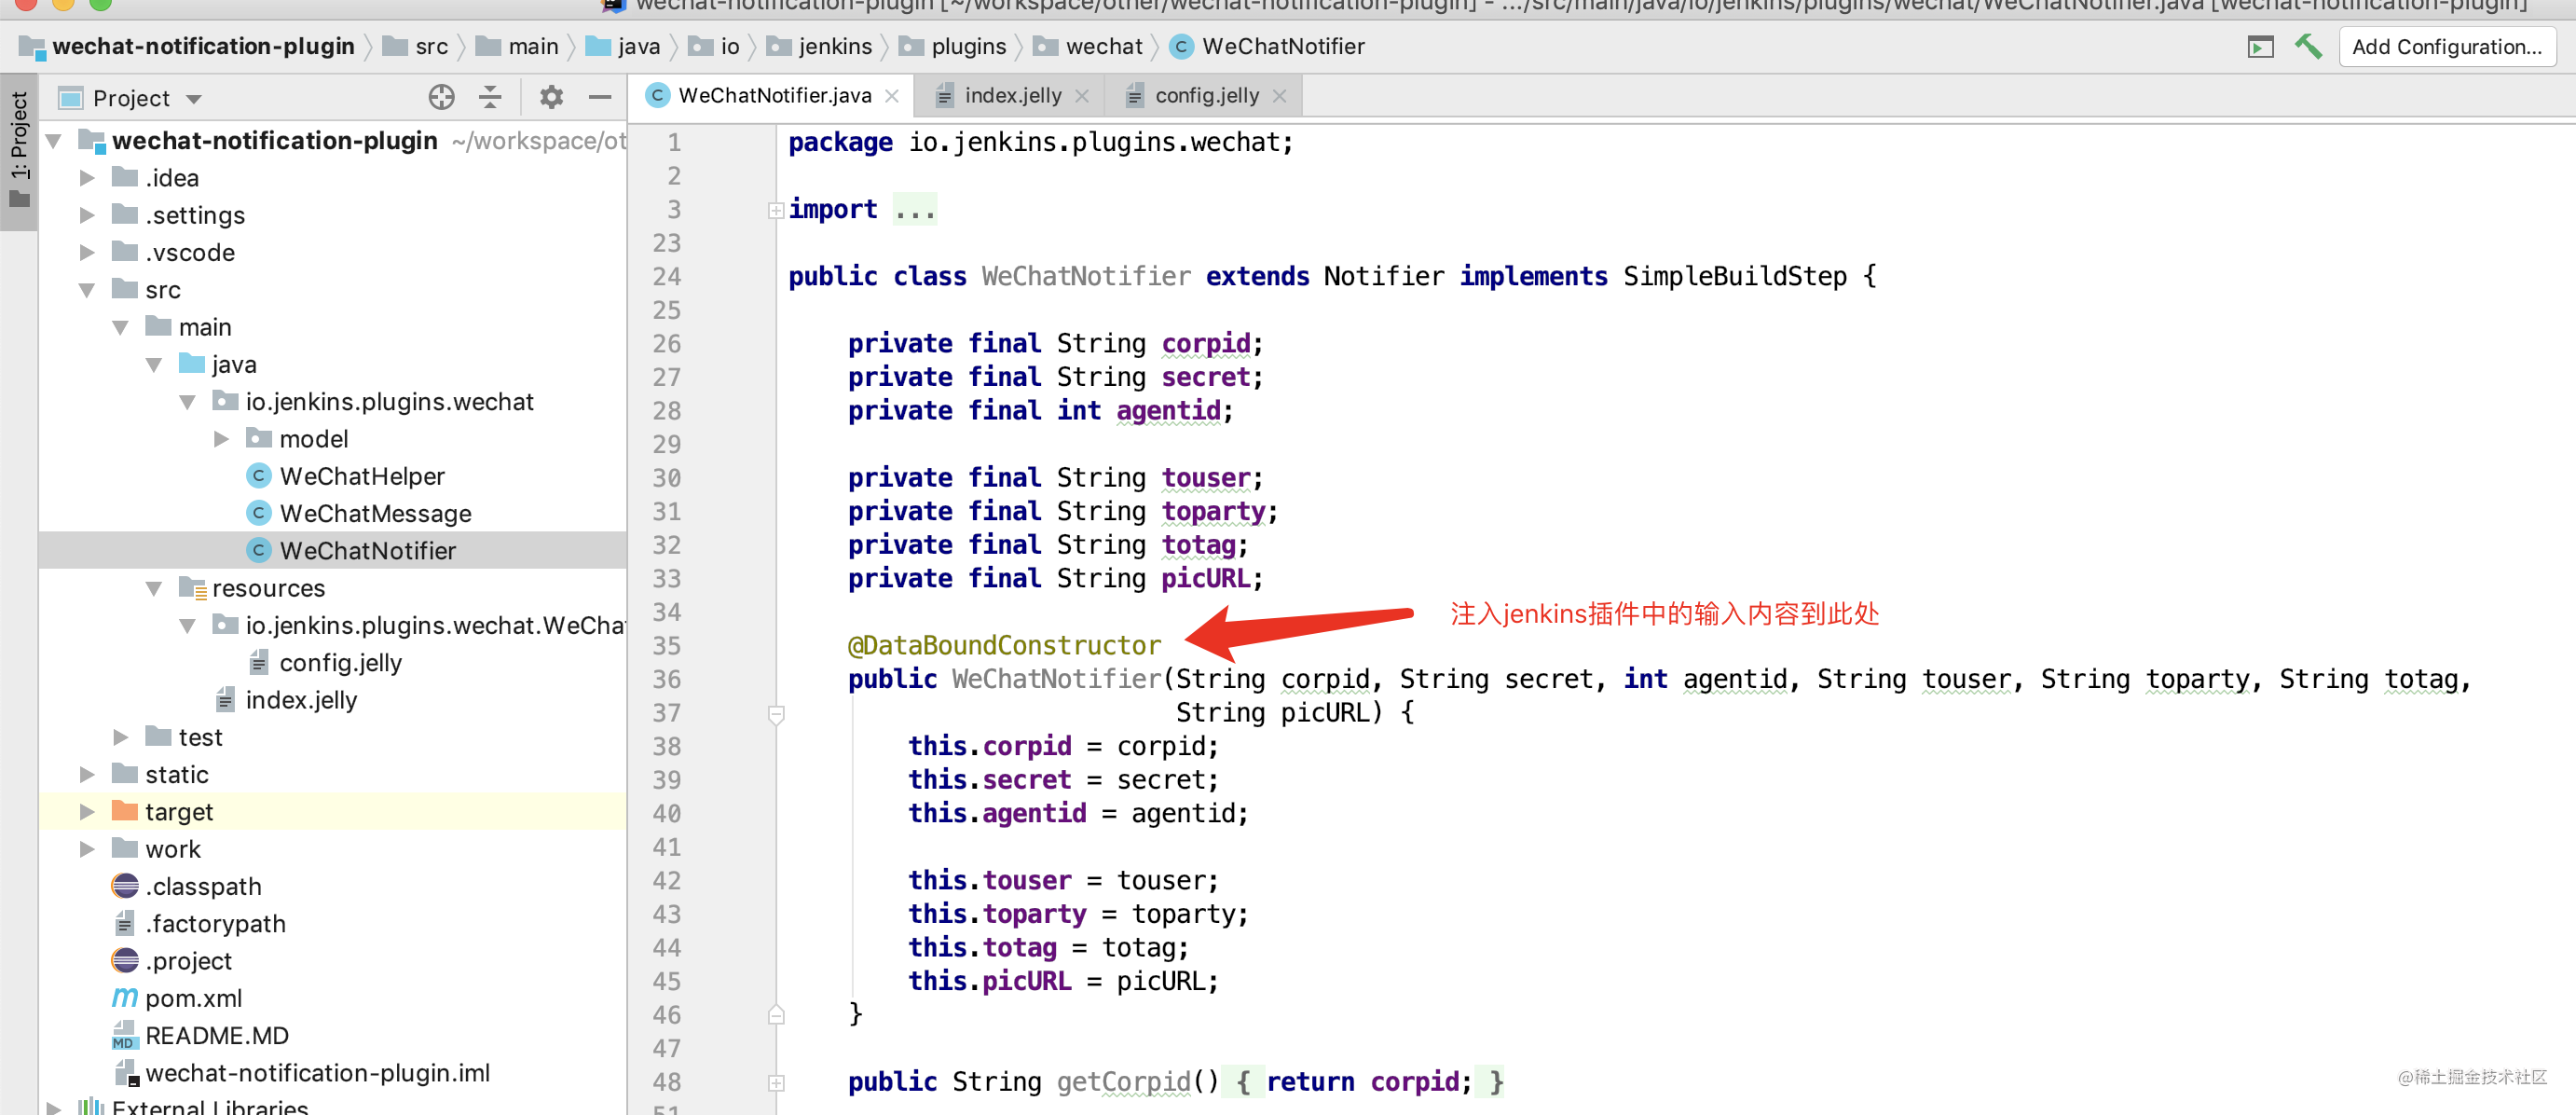Viewport: 2576px width, 1115px height.
Task: Toggle the 1: Project side tool window tab
Action: tap(19, 151)
